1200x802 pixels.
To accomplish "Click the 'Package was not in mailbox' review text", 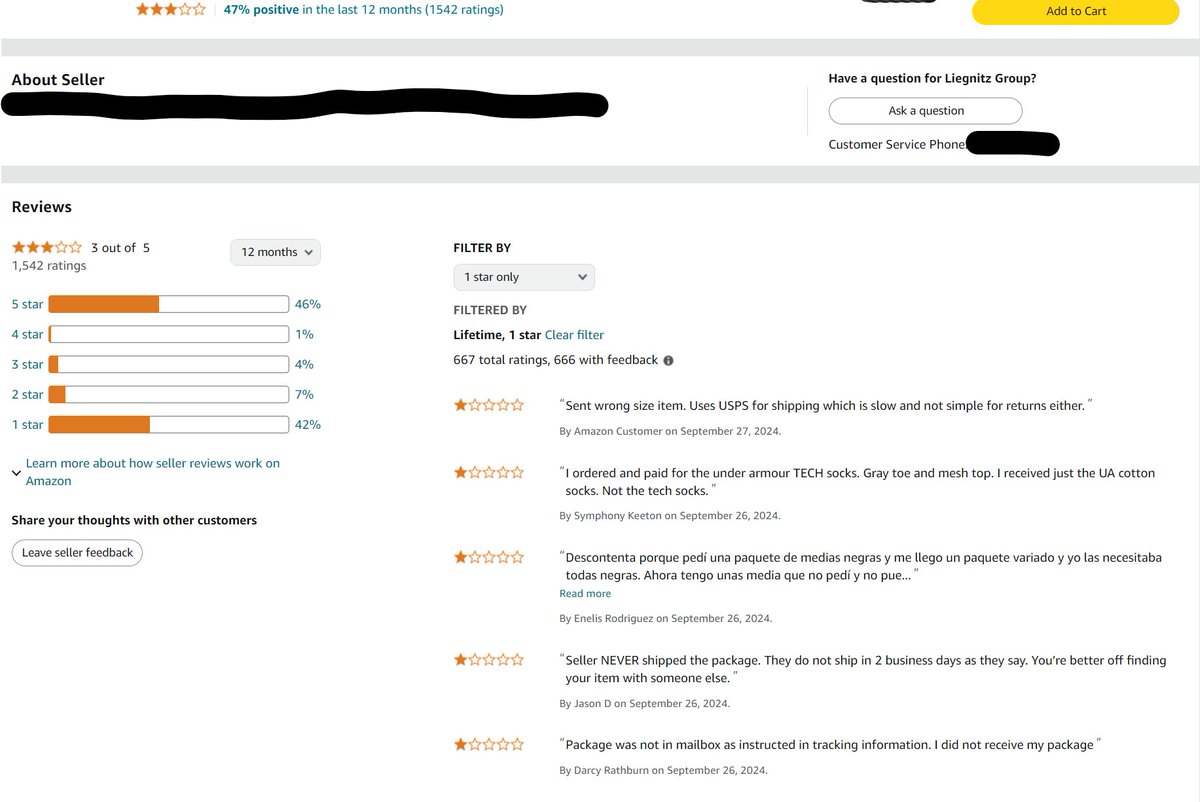I will point(831,745).
